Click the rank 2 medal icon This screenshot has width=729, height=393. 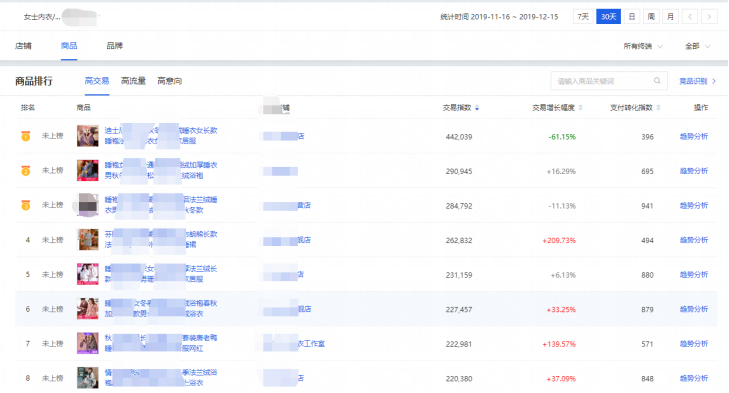(x=26, y=171)
